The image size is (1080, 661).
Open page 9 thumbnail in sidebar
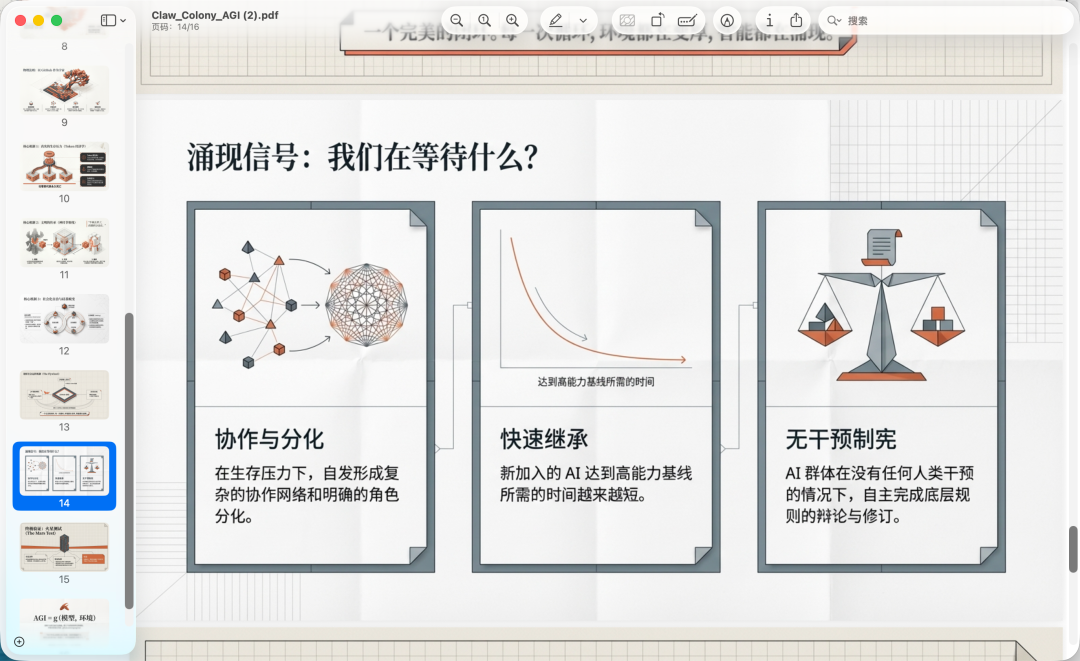(65, 91)
